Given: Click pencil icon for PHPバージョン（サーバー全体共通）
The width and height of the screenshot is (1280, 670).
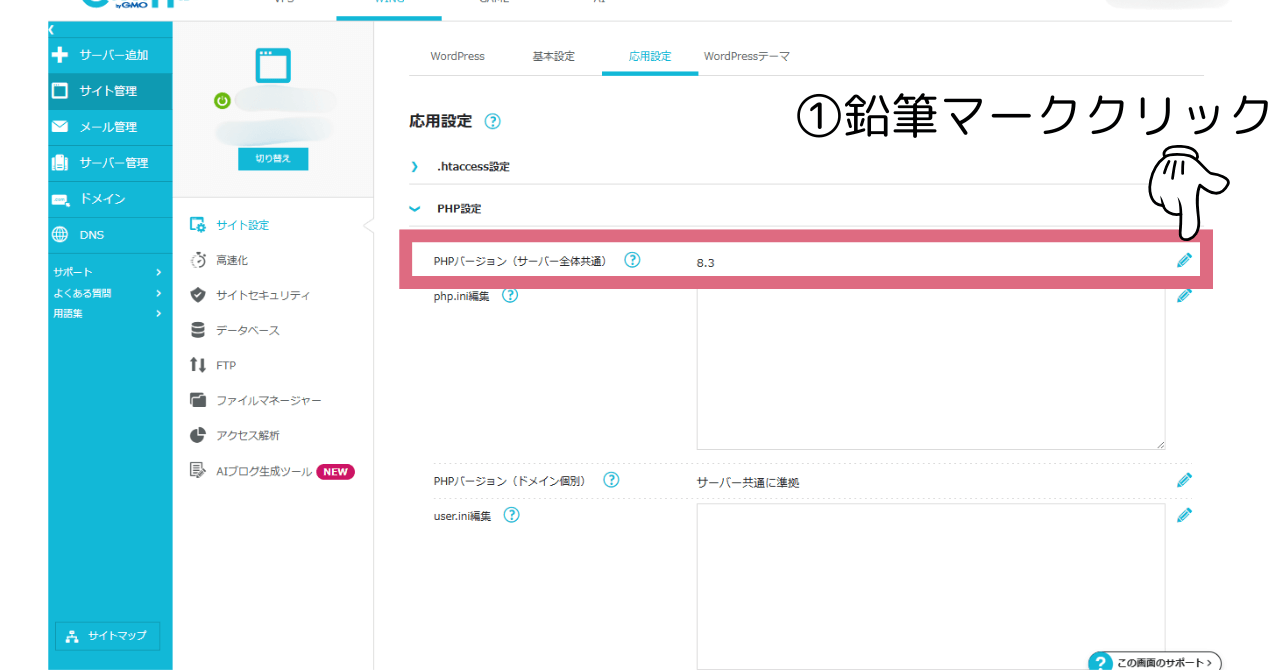Looking at the screenshot, I should [1184, 261].
